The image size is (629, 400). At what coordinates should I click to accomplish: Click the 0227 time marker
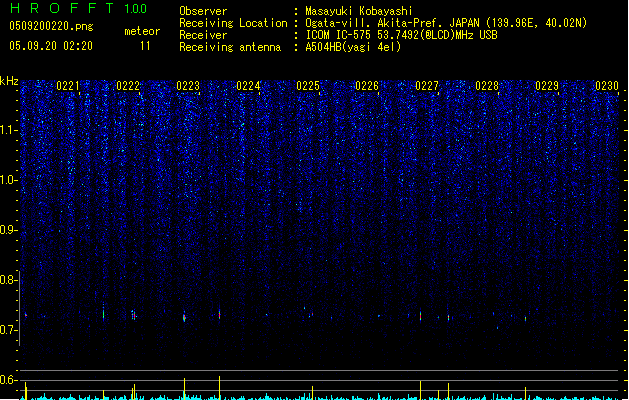427,86
